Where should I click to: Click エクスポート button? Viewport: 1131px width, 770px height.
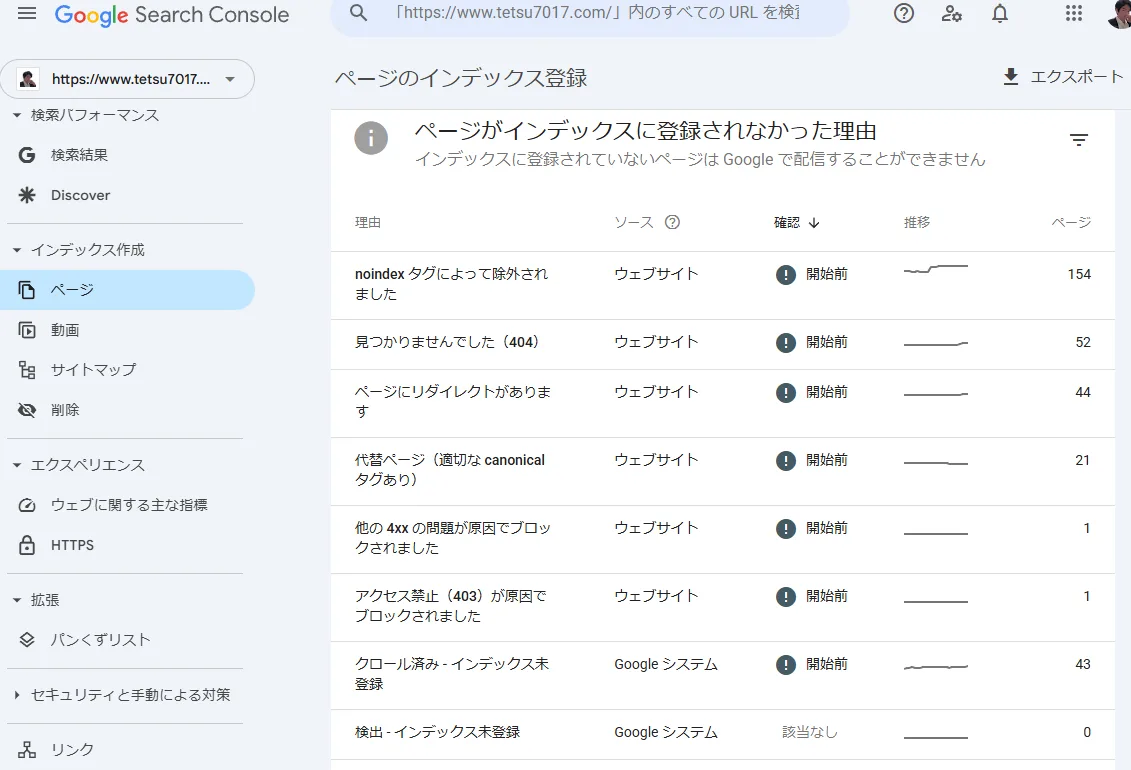1062,76
